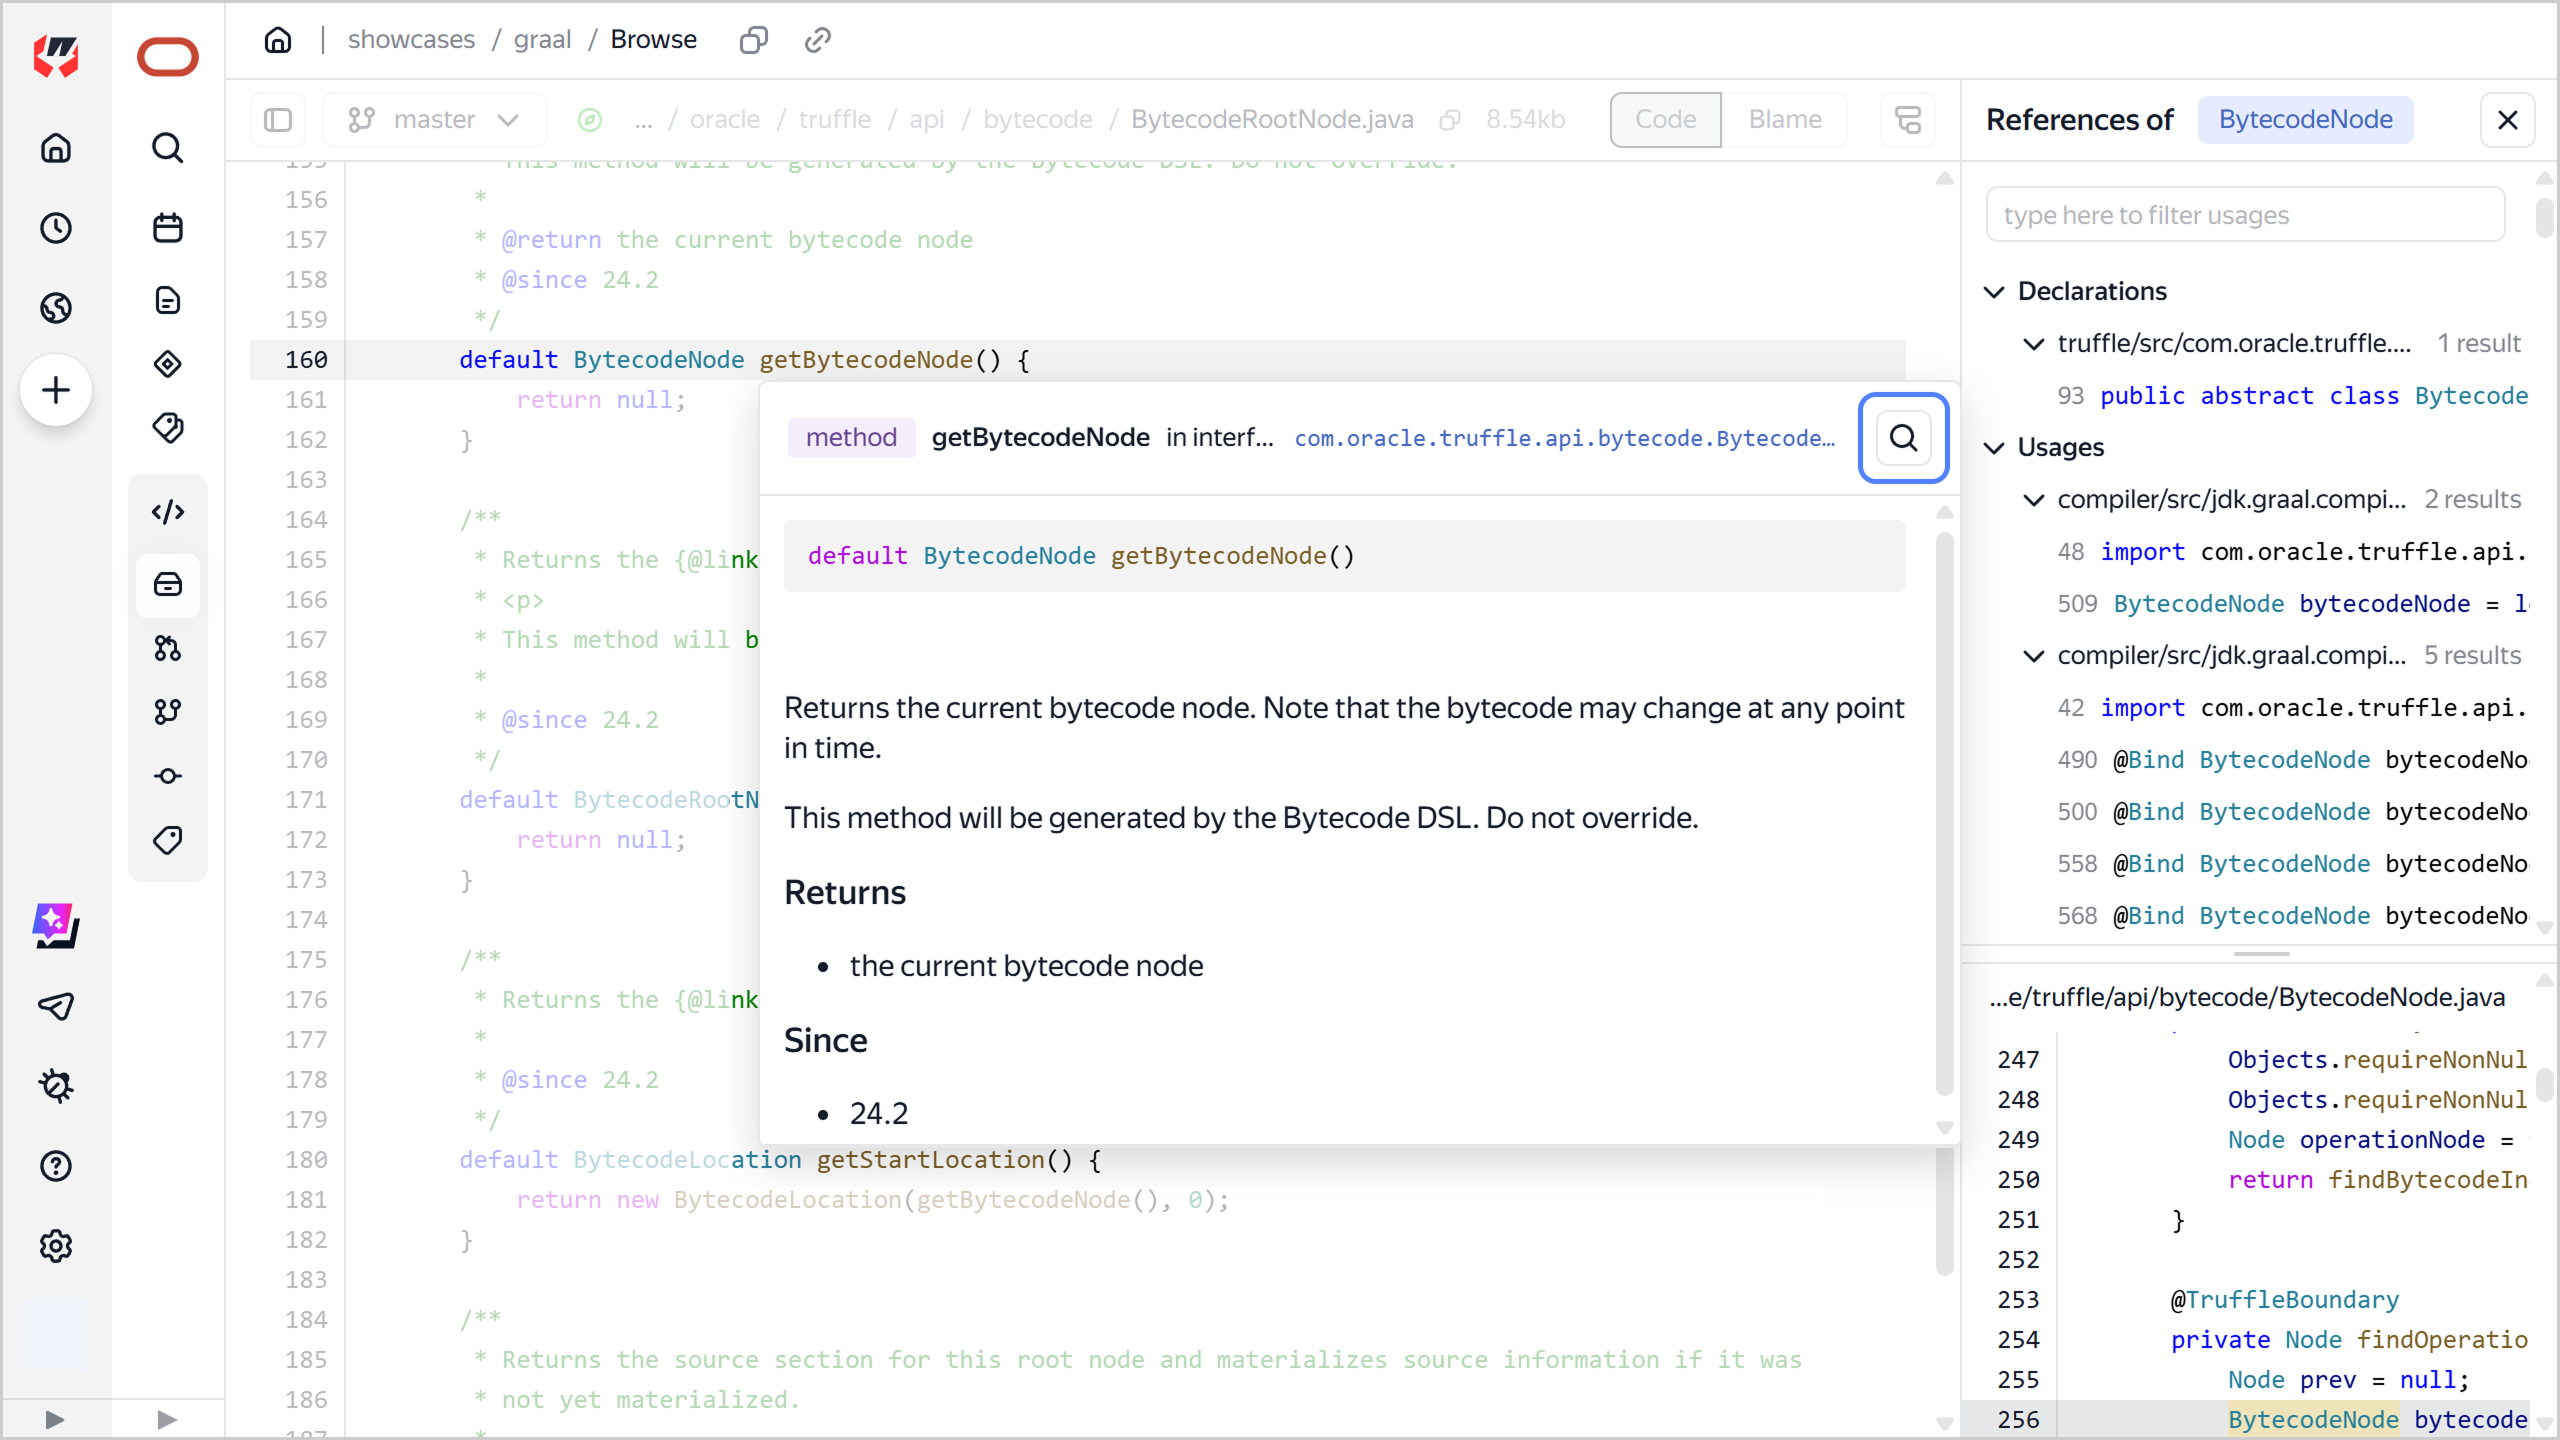Open the search icon in sidebar

[x=167, y=148]
